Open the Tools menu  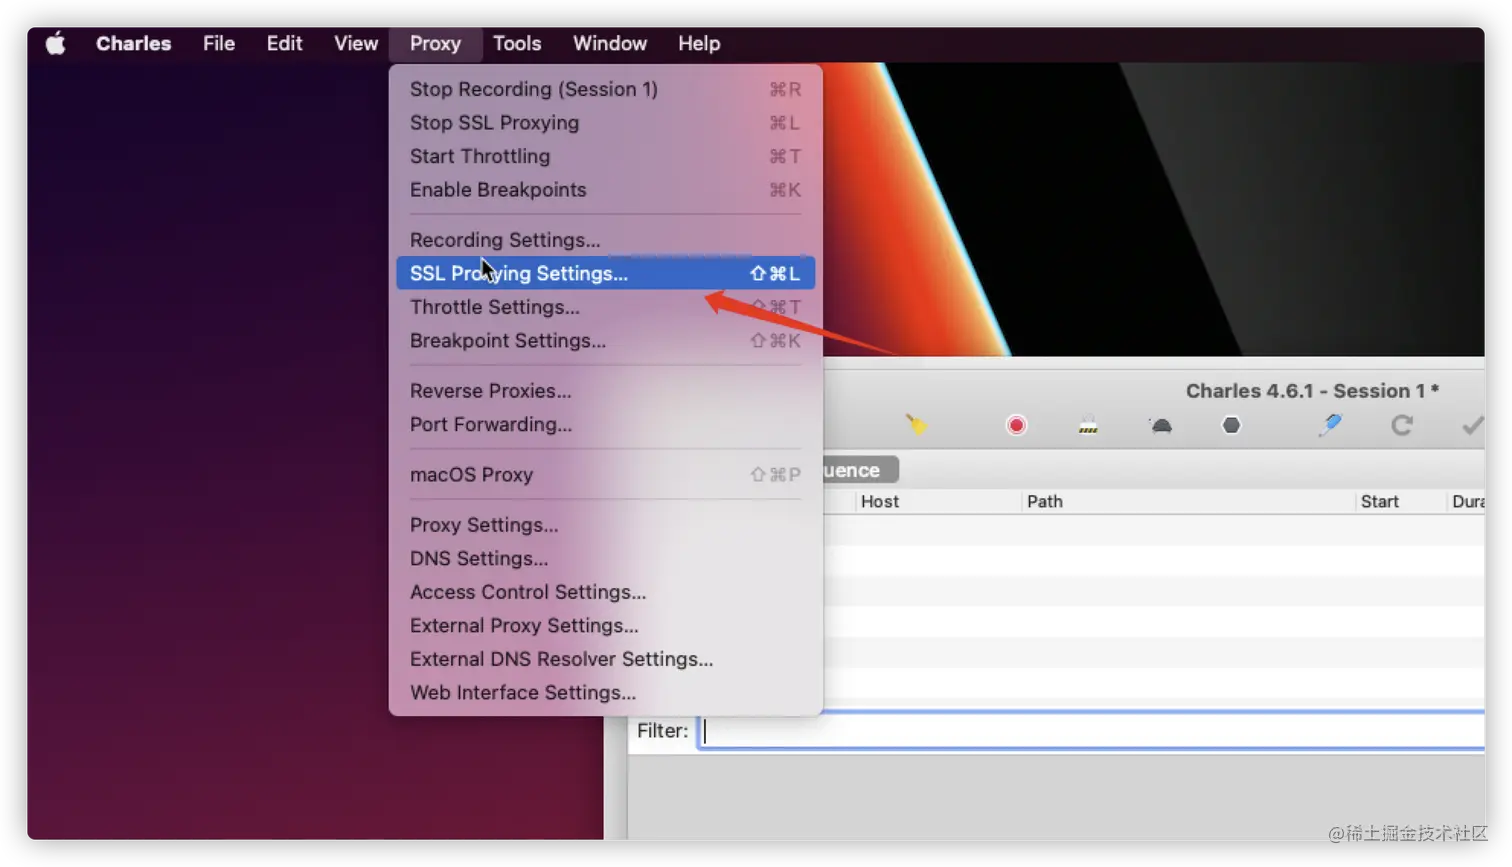coord(517,43)
